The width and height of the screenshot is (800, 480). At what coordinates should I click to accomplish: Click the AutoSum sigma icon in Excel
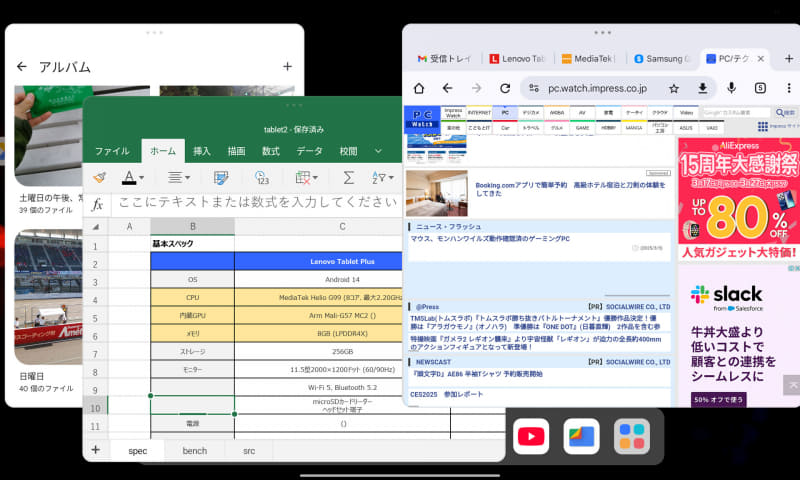click(348, 178)
